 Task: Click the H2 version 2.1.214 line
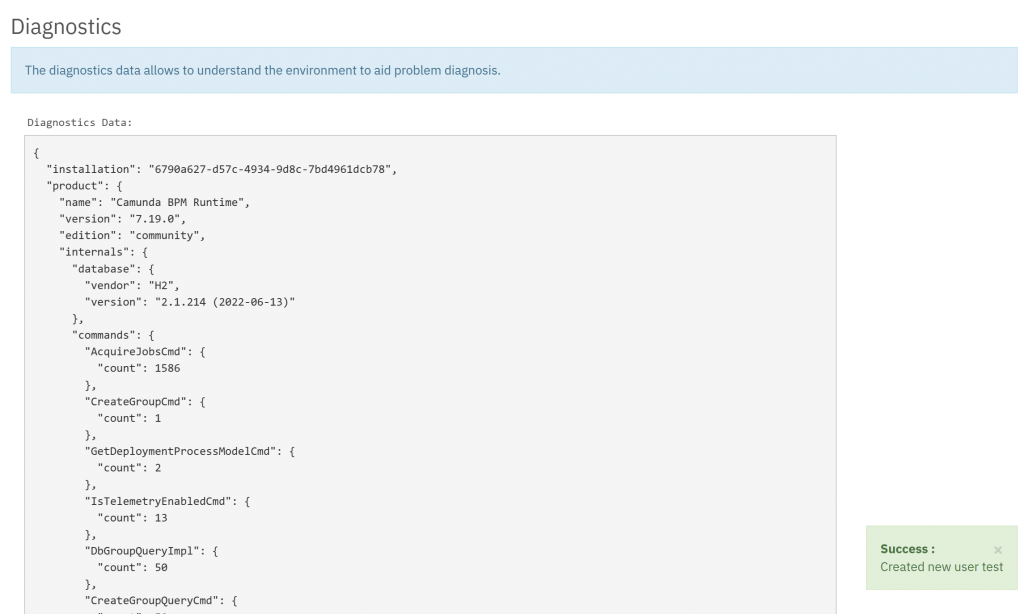tap(189, 302)
